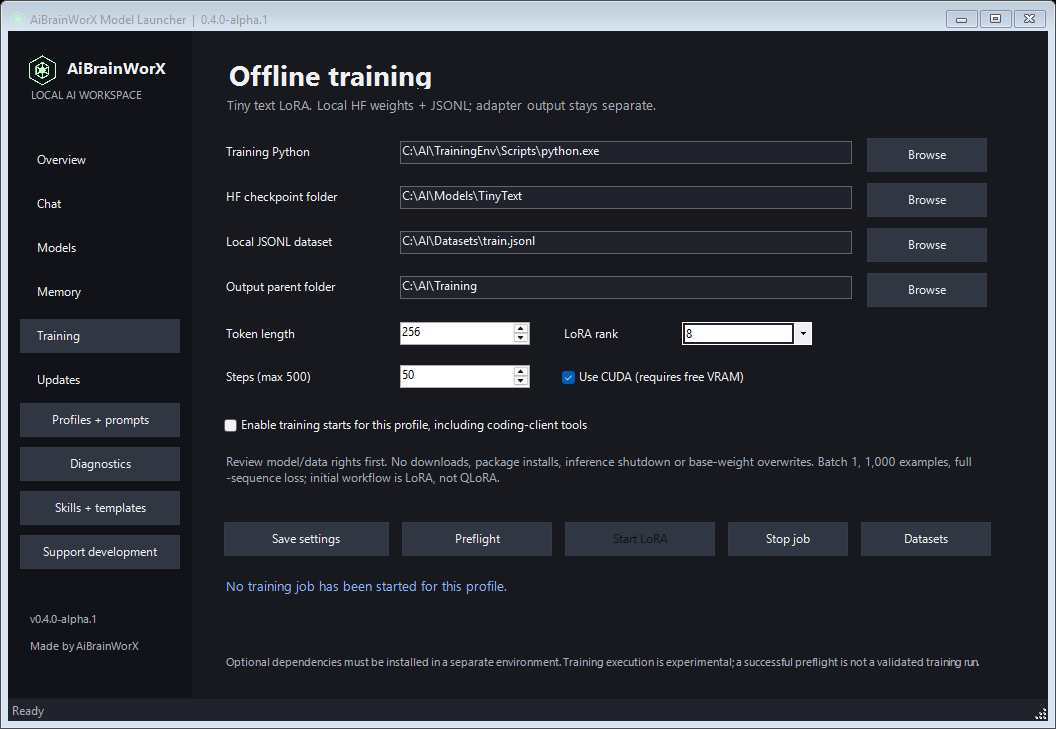The image size is (1056, 729).
Task: Click the Output parent folder path field
Action: click(626, 288)
